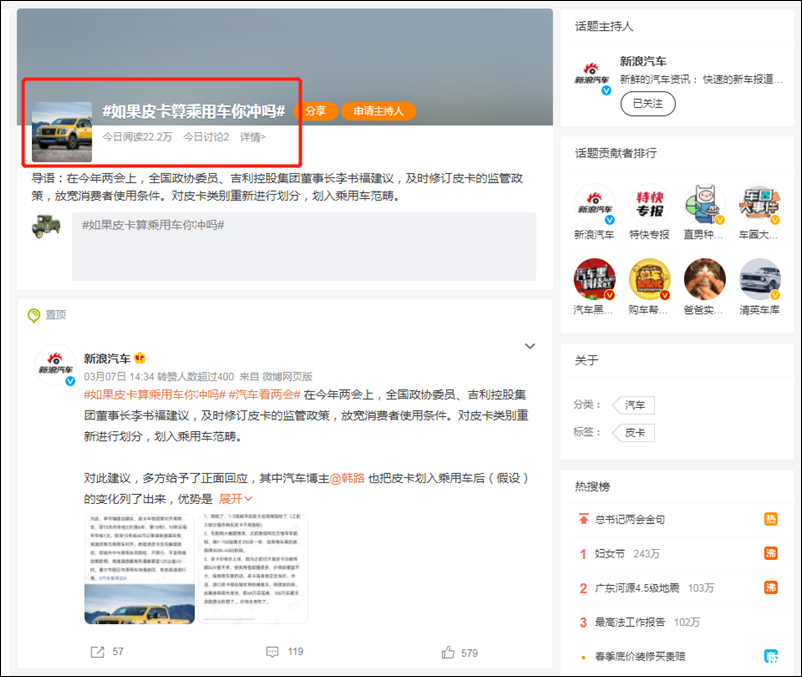
Task: Open 新浪汽车 host avatar in sidebar
Action: [x=592, y=75]
